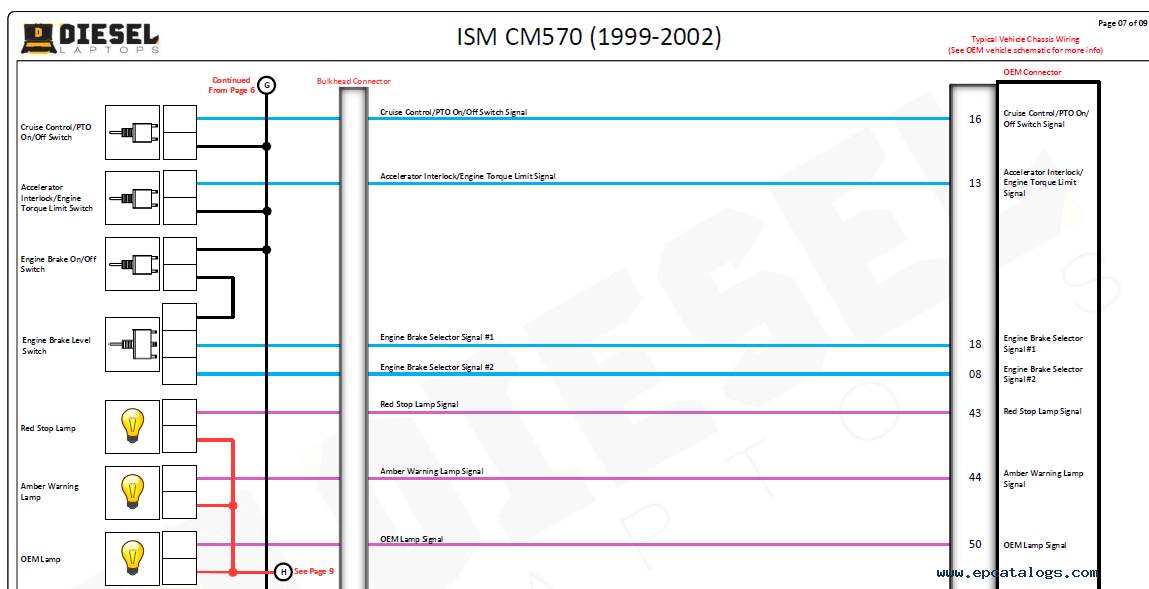
Task: Click pin number 08 on the OEM connector
Action: point(975,374)
